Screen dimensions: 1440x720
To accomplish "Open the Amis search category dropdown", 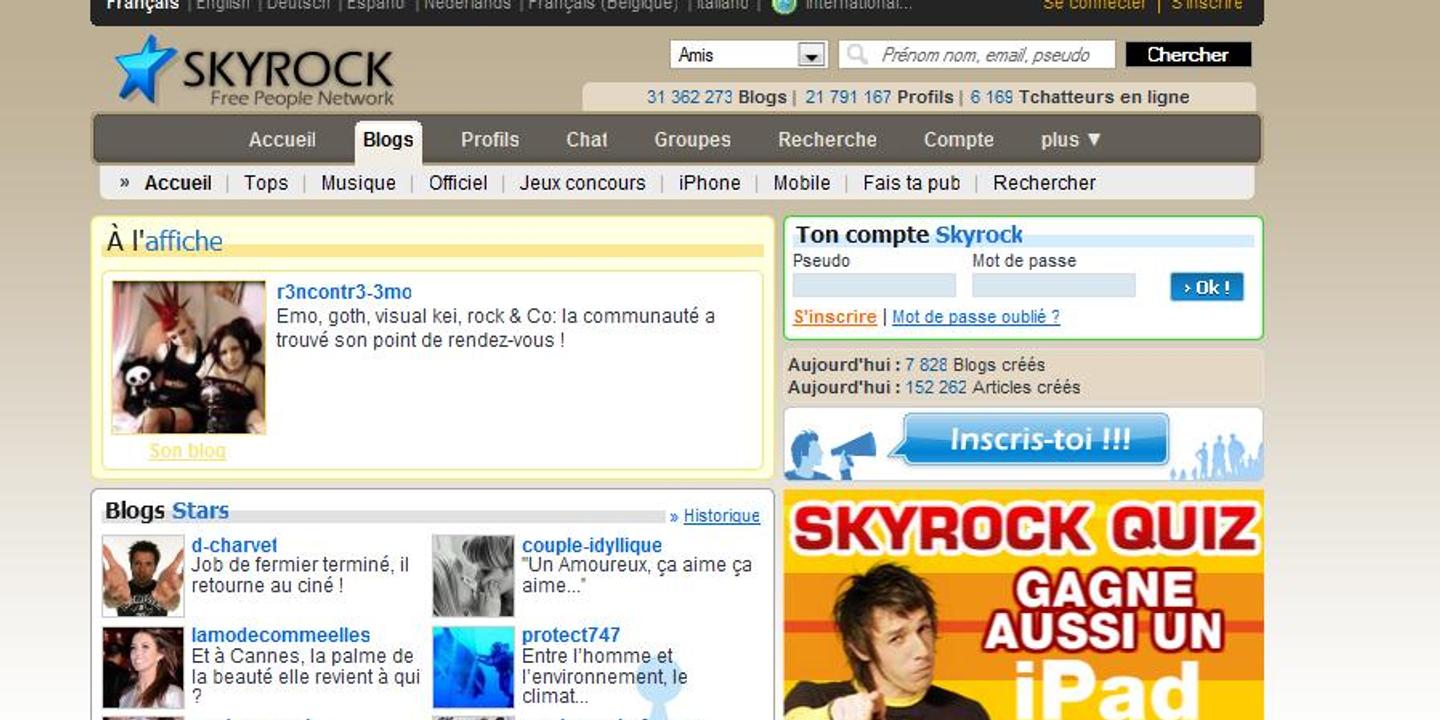I will click(812, 55).
